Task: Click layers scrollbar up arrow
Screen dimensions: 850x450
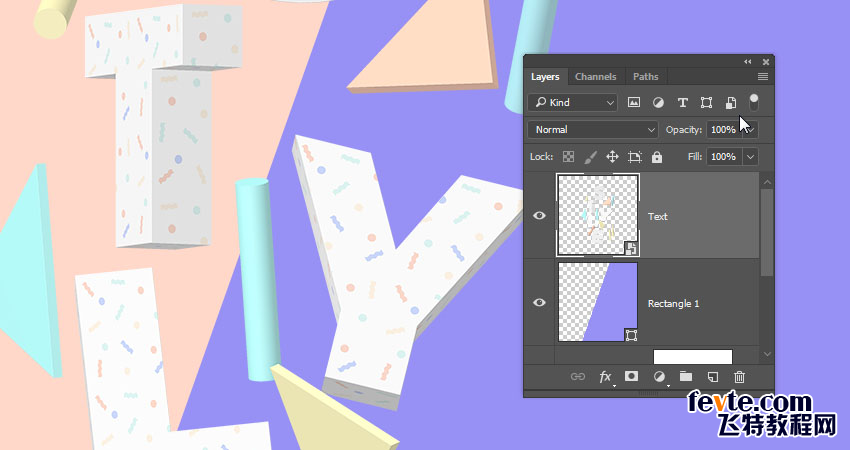Action: [767, 182]
